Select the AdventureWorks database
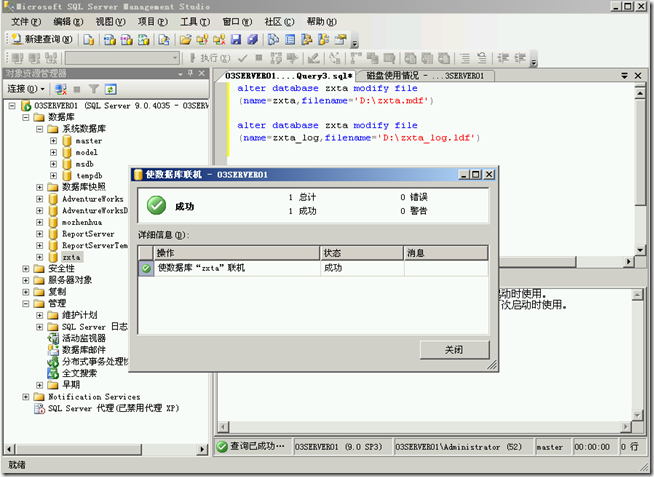The image size is (654, 477). [x=93, y=199]
